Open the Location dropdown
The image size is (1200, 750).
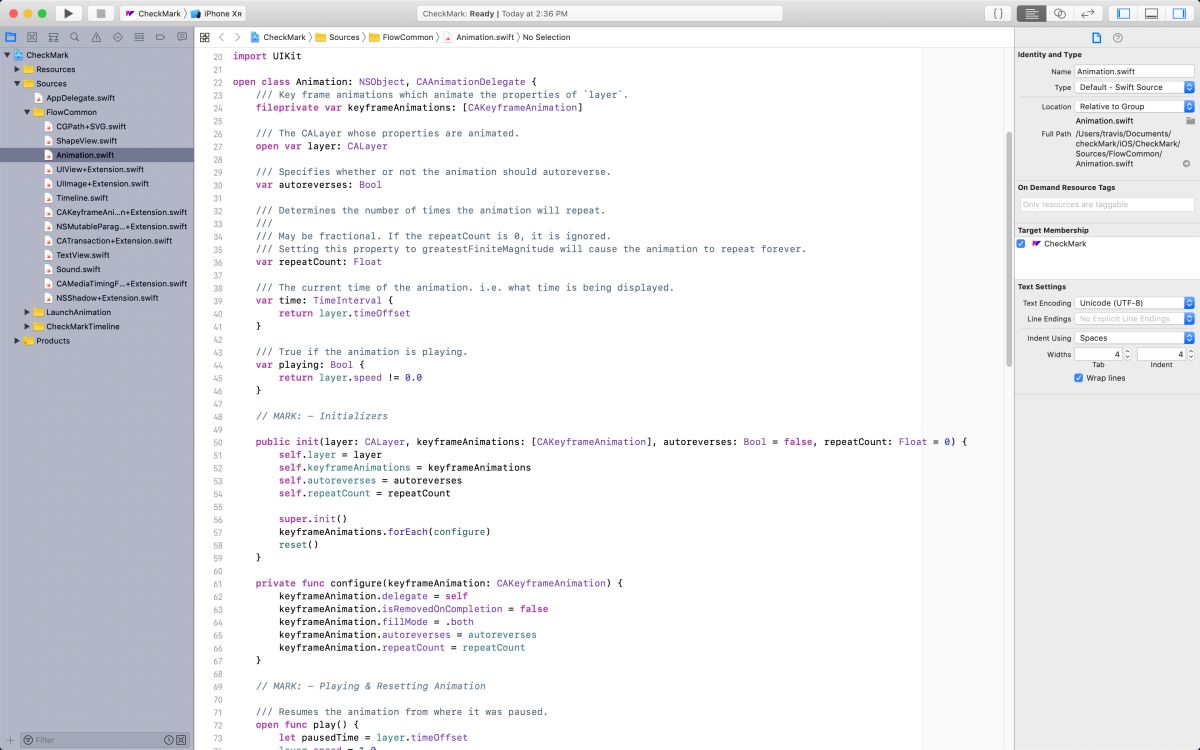[1134, 106]
